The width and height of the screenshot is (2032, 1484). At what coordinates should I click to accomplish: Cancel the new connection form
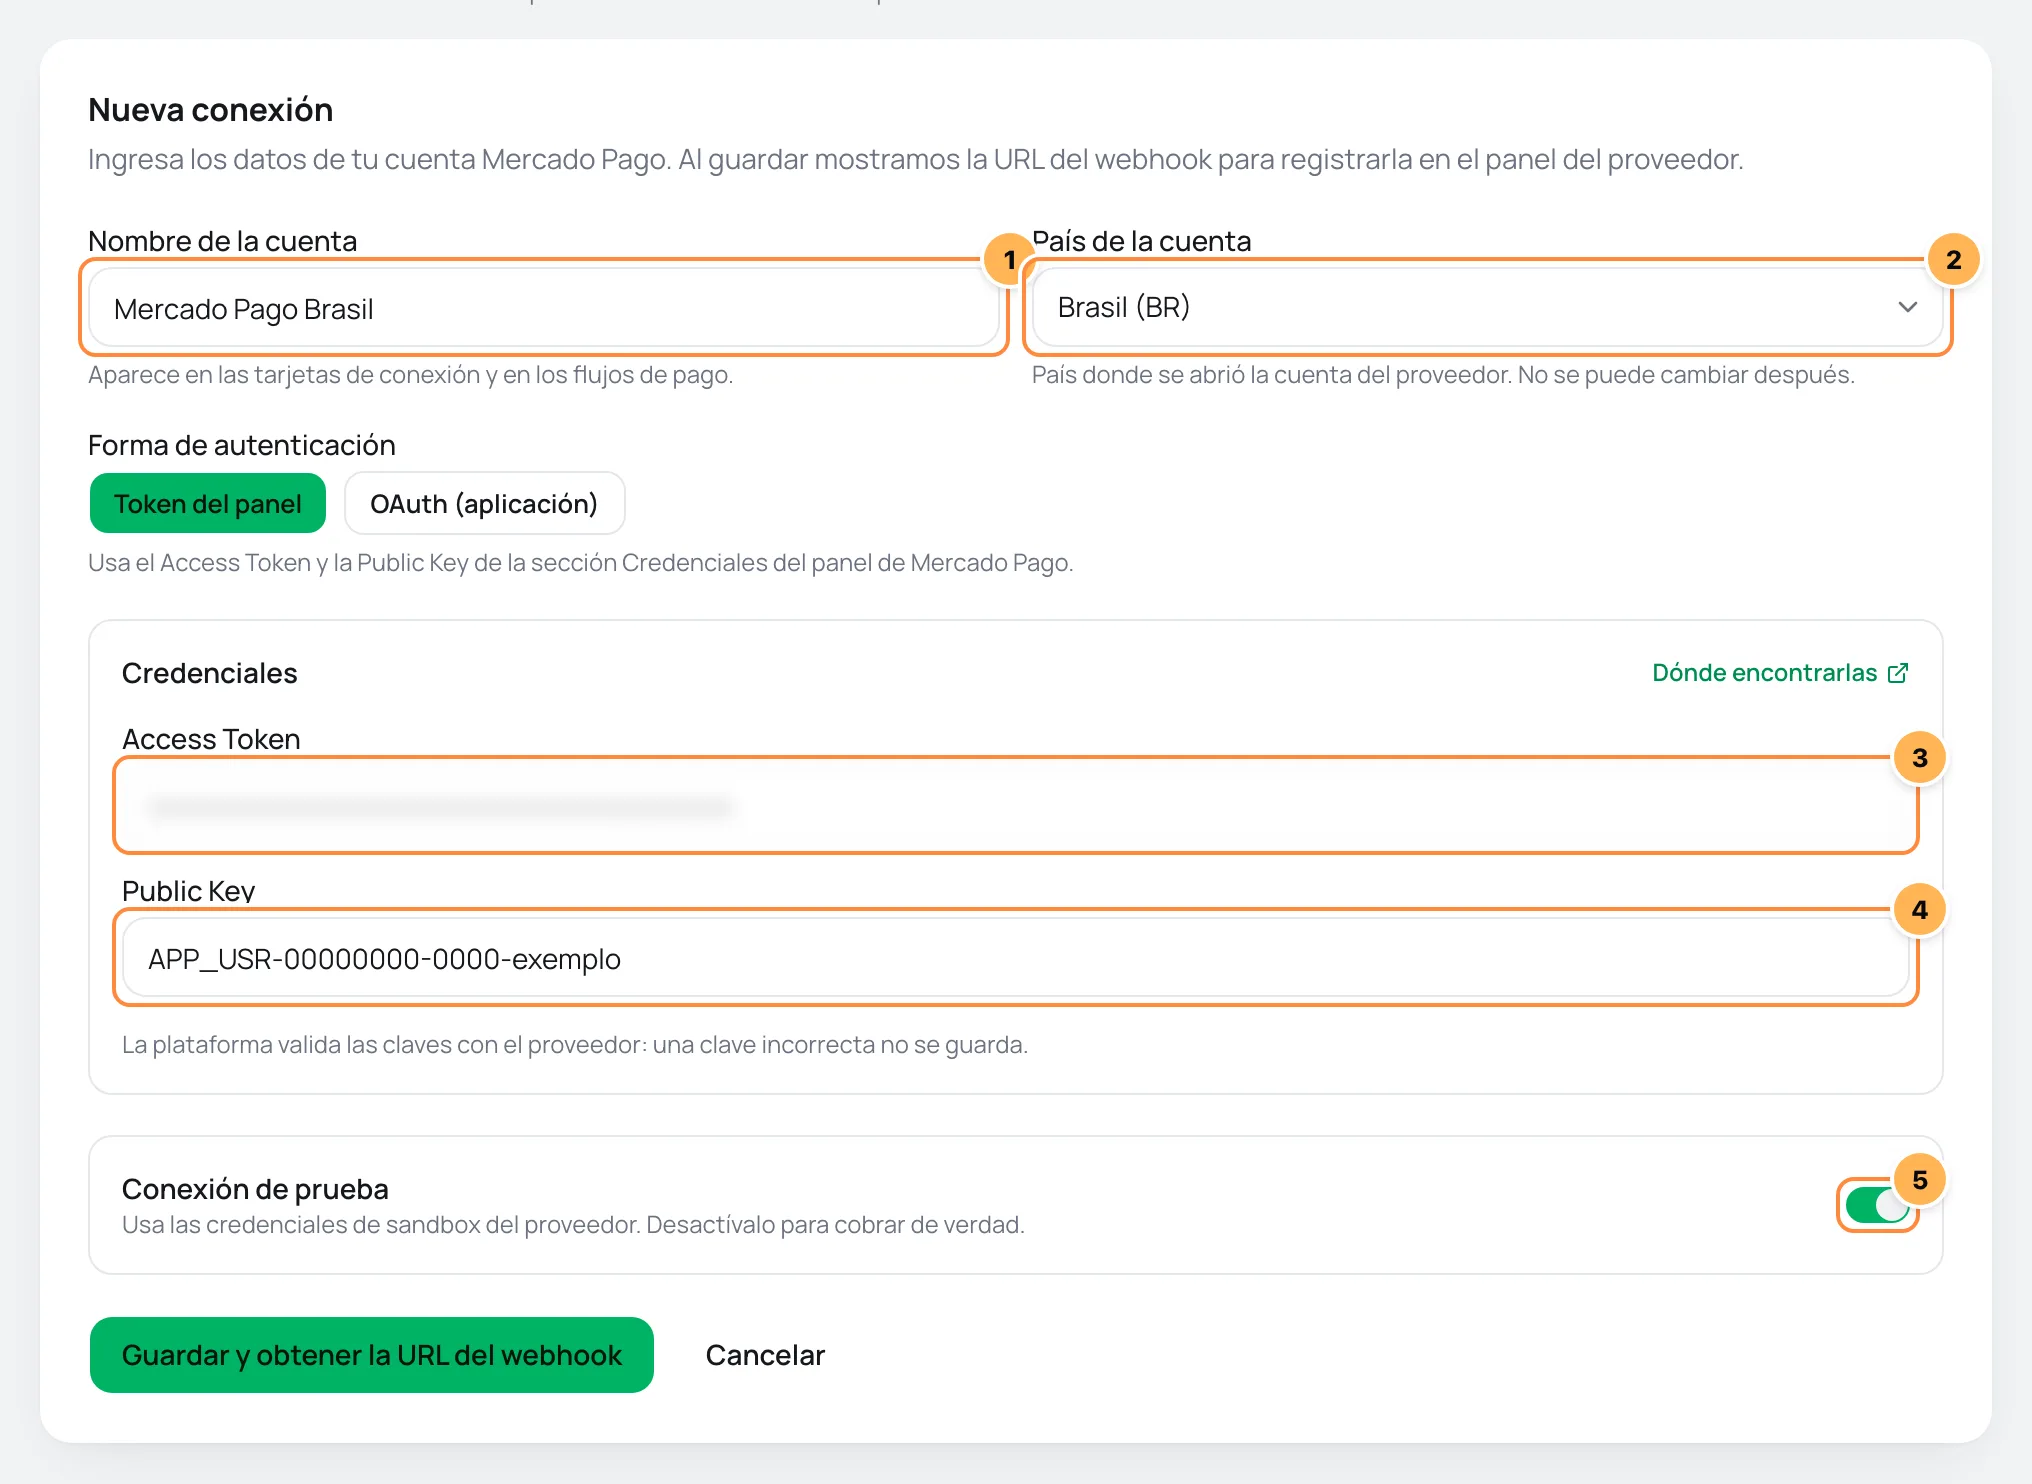(765, 1355)
